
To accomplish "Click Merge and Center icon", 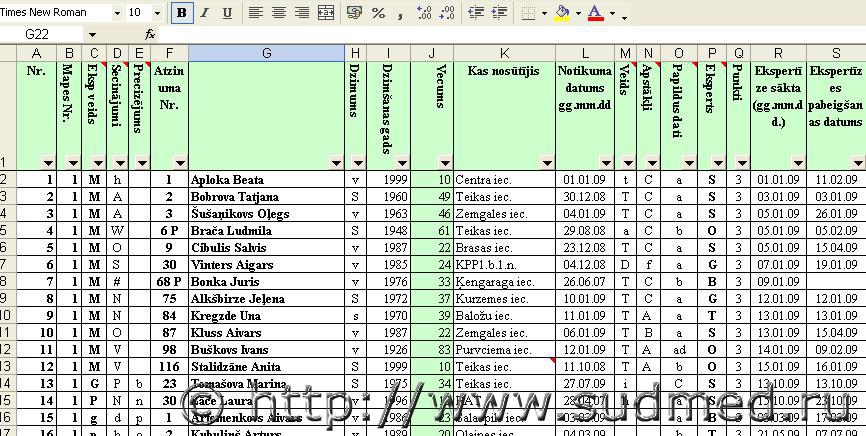I will (325, 13).
